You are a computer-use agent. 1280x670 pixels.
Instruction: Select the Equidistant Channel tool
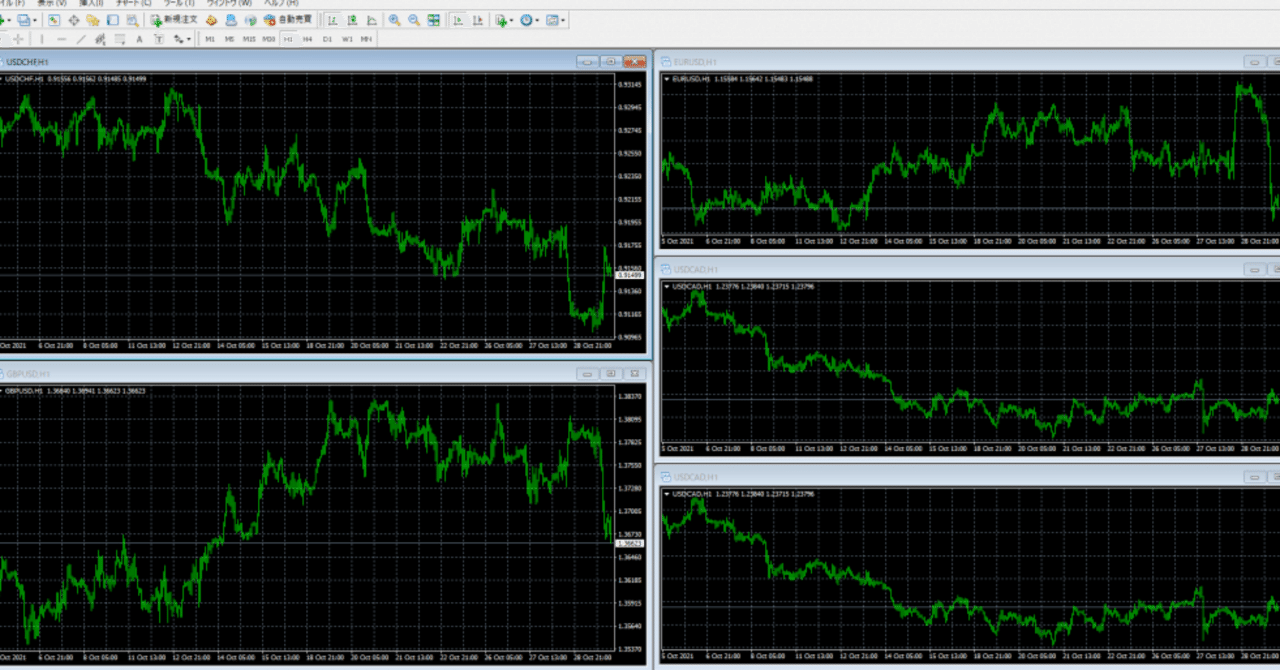pos(100,39)
